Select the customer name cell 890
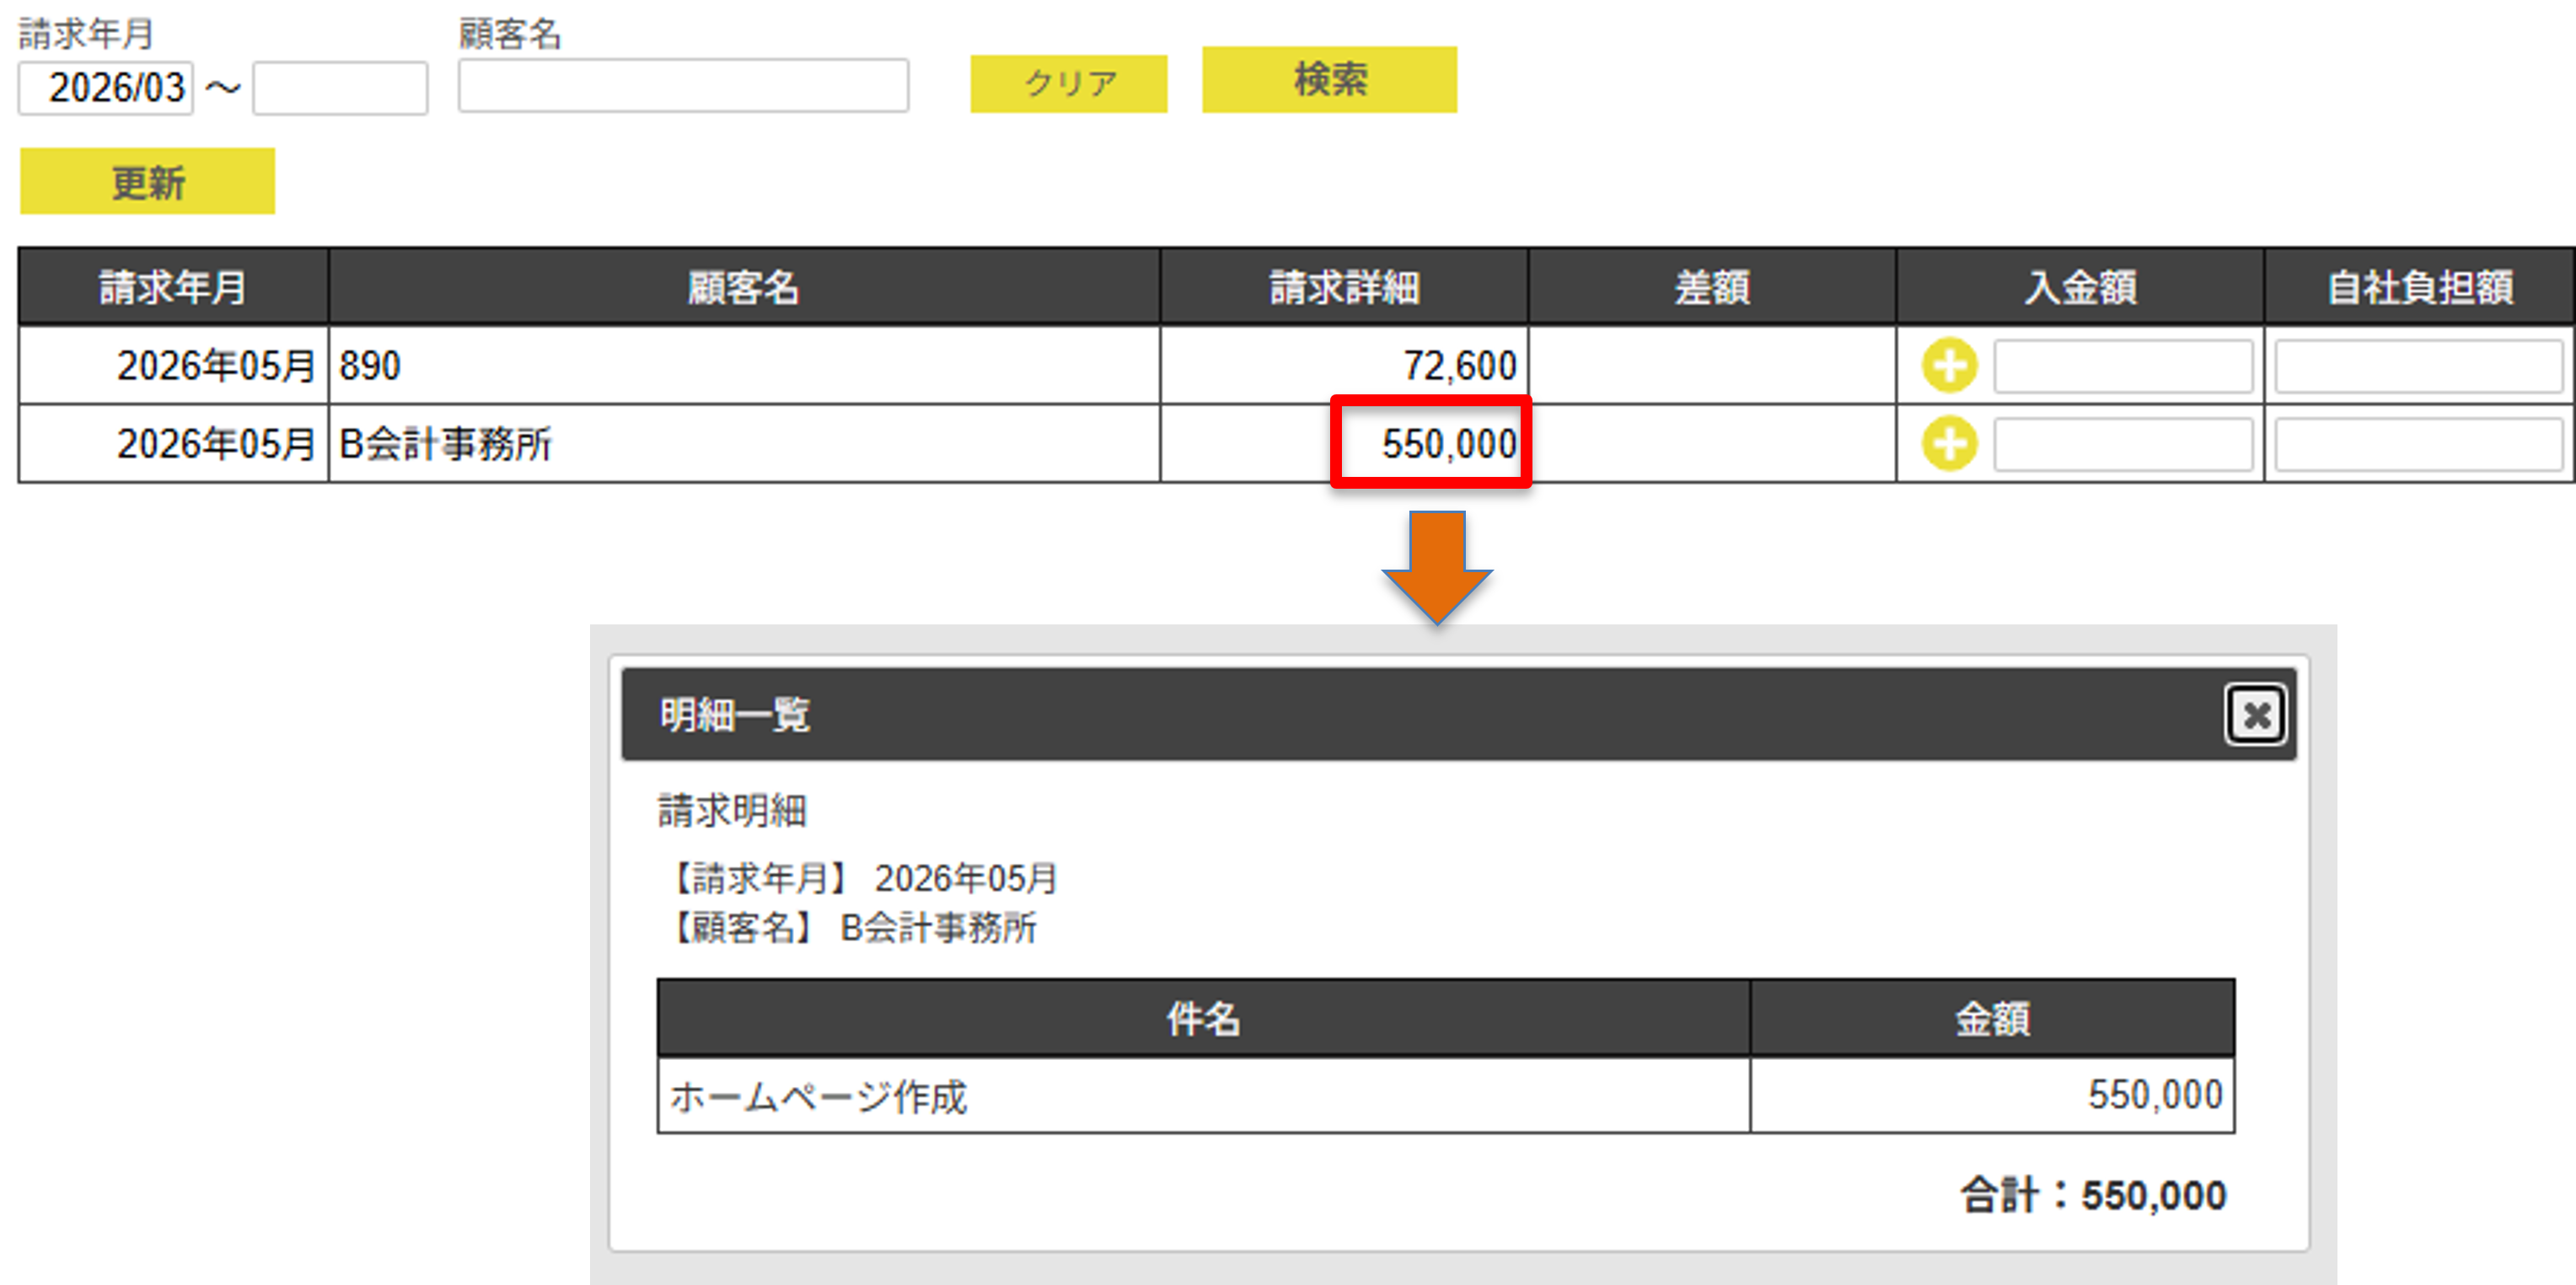Image resolution: width=2576 pixels, height=1285 pixels. tap(743, 365)
